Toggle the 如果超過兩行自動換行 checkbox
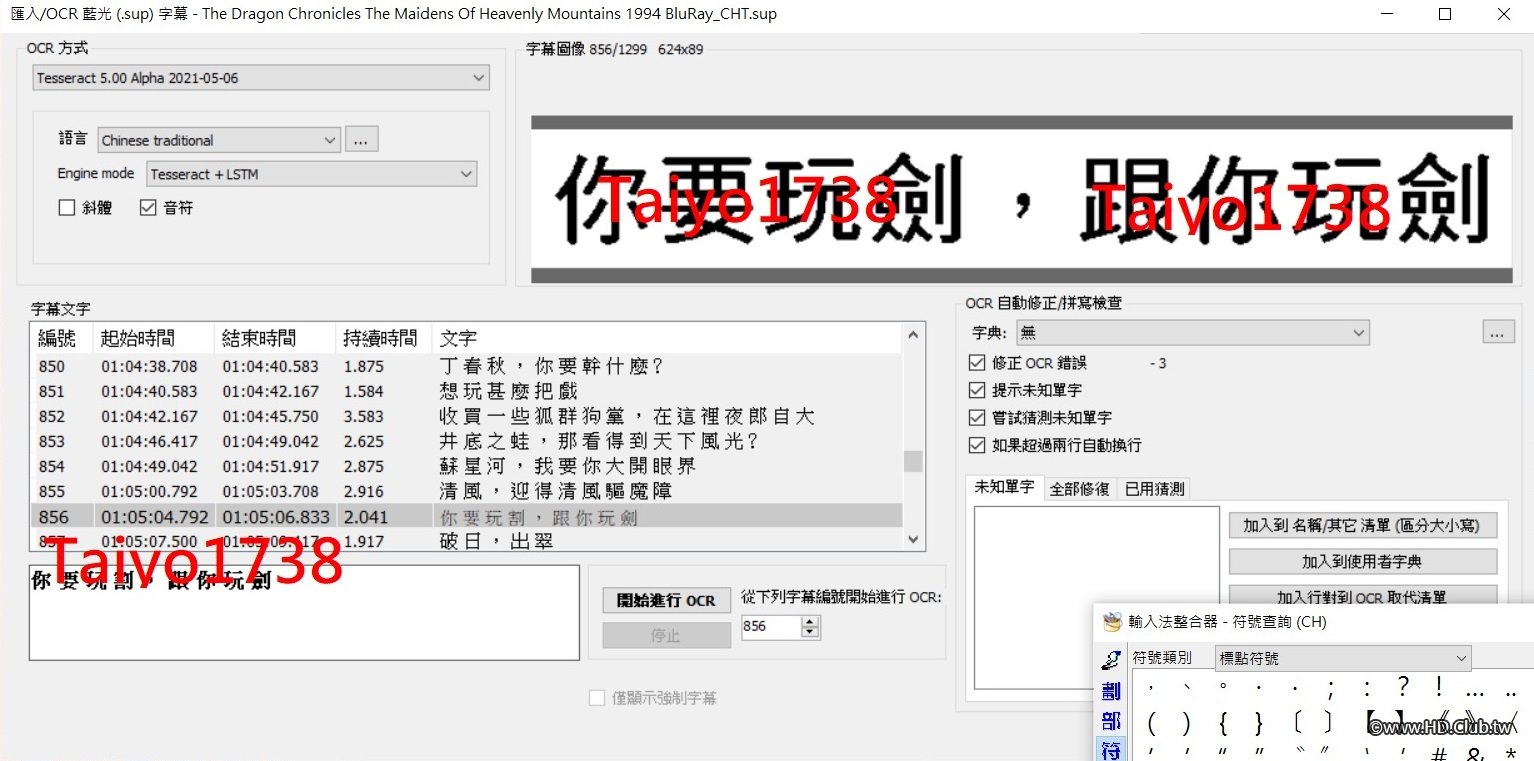 (x=977, y=445)
